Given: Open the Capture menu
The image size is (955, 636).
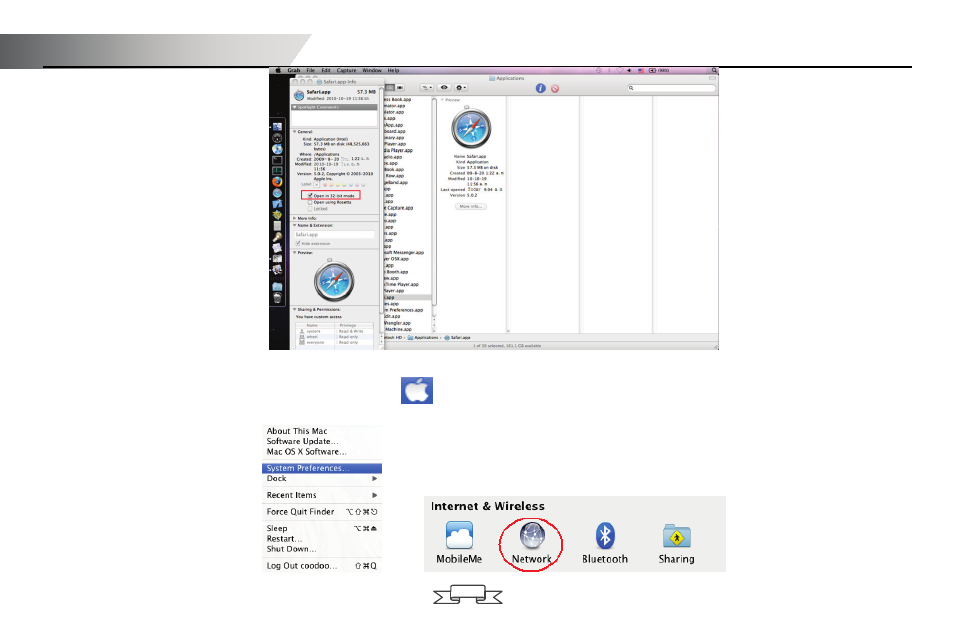Looking at the screenshot, I should (347, 70).
